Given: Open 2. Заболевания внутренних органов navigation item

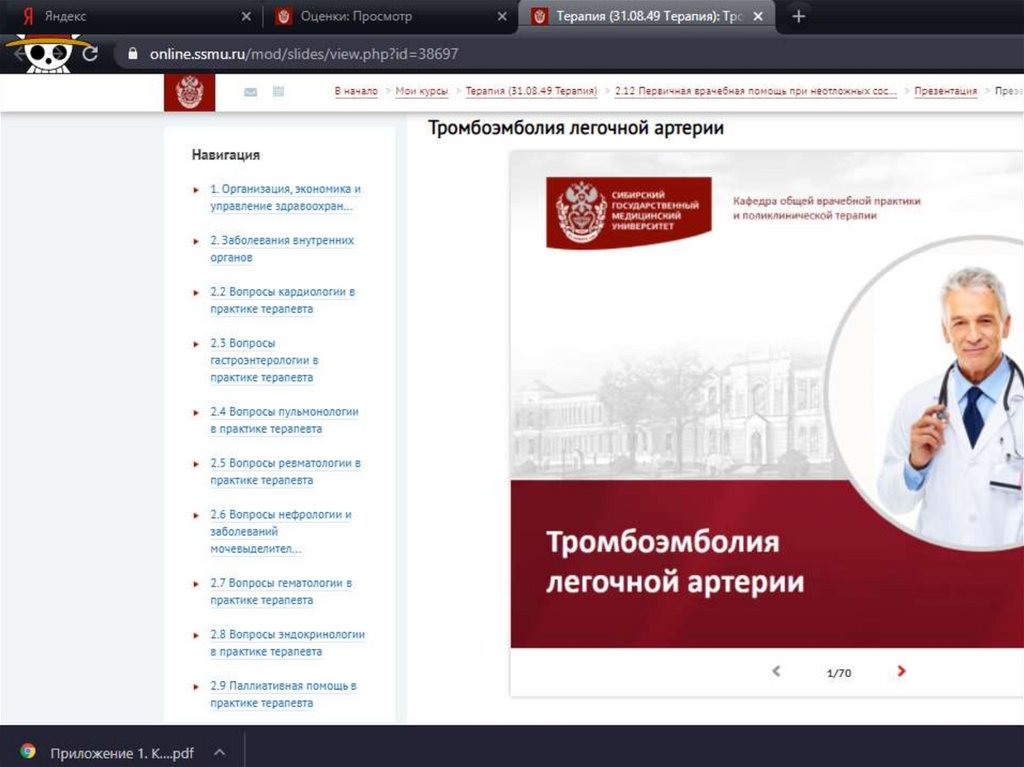Looking at the screenshot, I should click(x=282, y=248).
